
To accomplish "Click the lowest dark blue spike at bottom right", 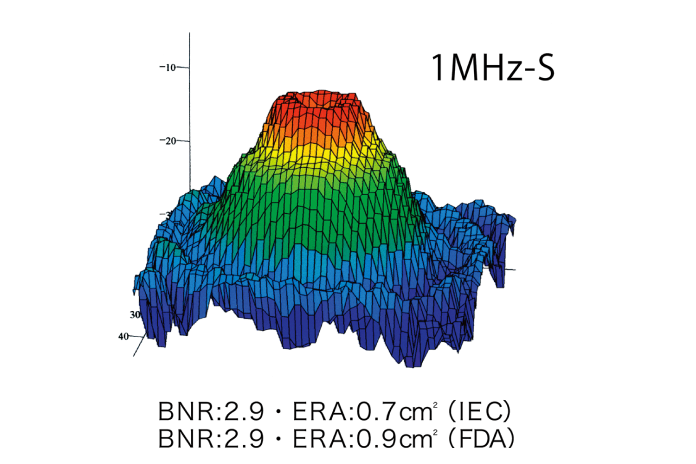I will coord(410,360).
